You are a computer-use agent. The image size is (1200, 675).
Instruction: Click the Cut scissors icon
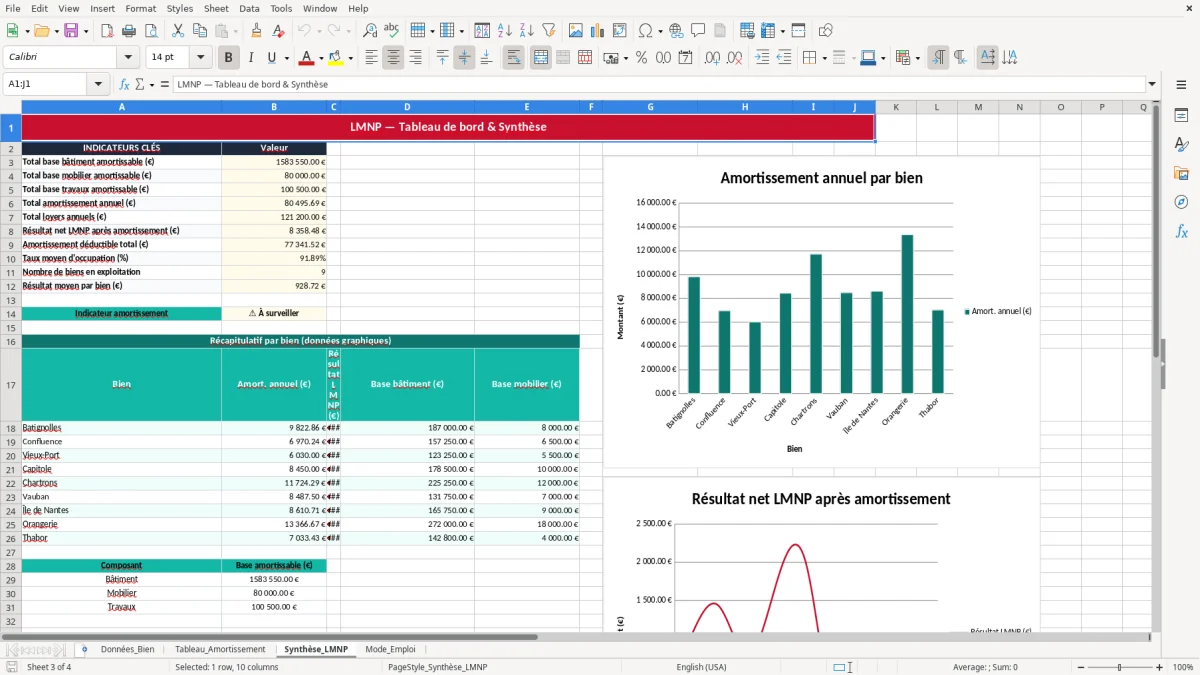[177, 31]
